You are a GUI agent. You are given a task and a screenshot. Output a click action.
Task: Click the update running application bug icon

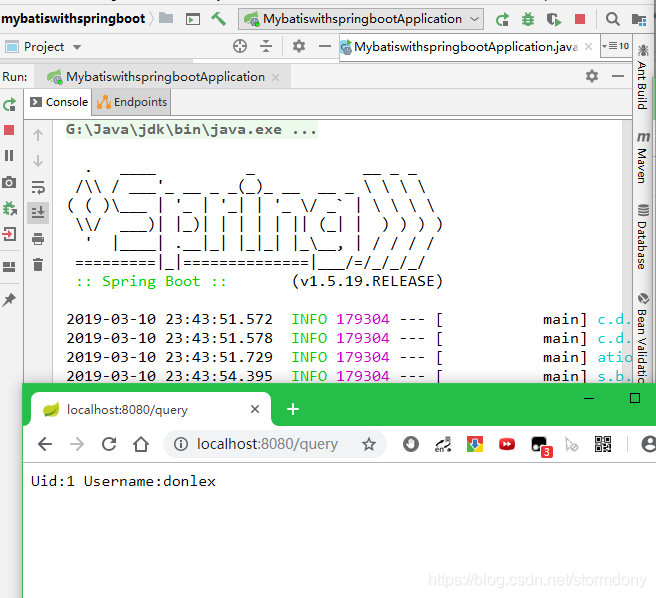[9, 208]
